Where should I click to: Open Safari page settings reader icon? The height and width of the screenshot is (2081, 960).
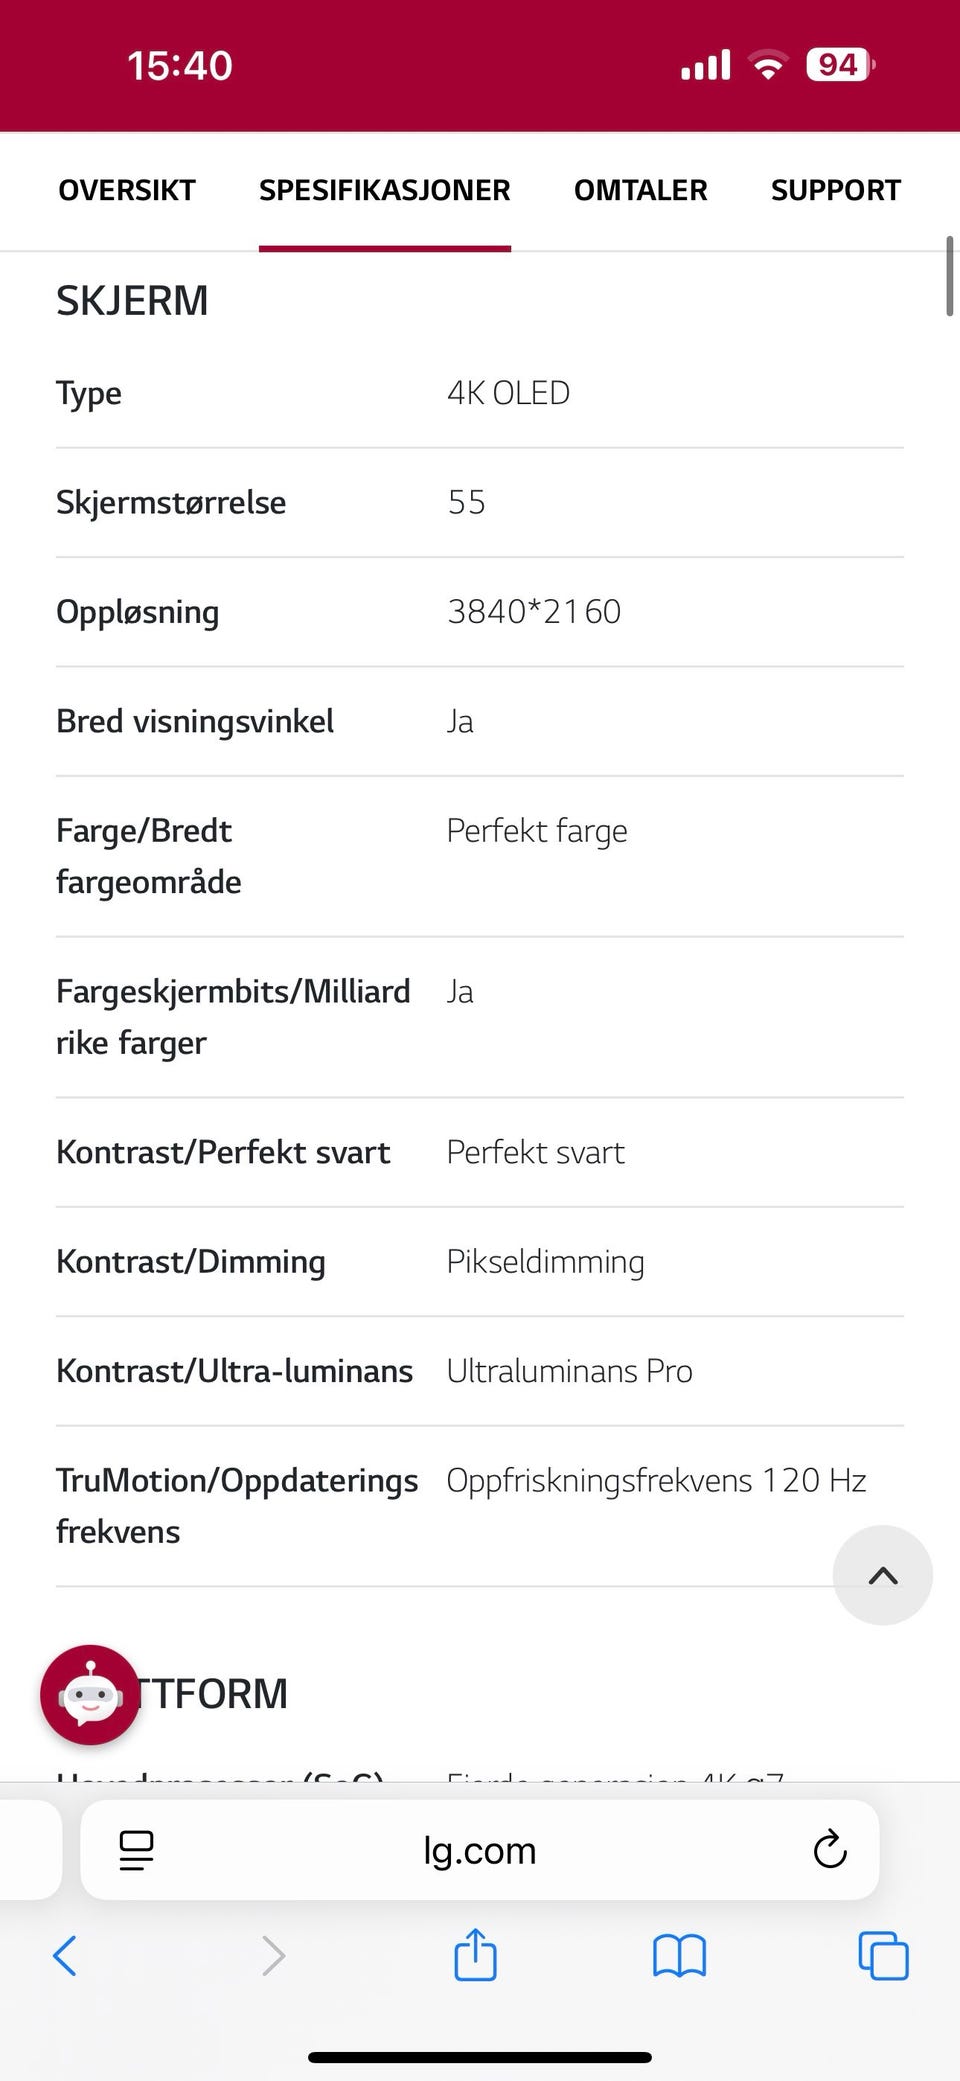click(x=136, y=1850)
